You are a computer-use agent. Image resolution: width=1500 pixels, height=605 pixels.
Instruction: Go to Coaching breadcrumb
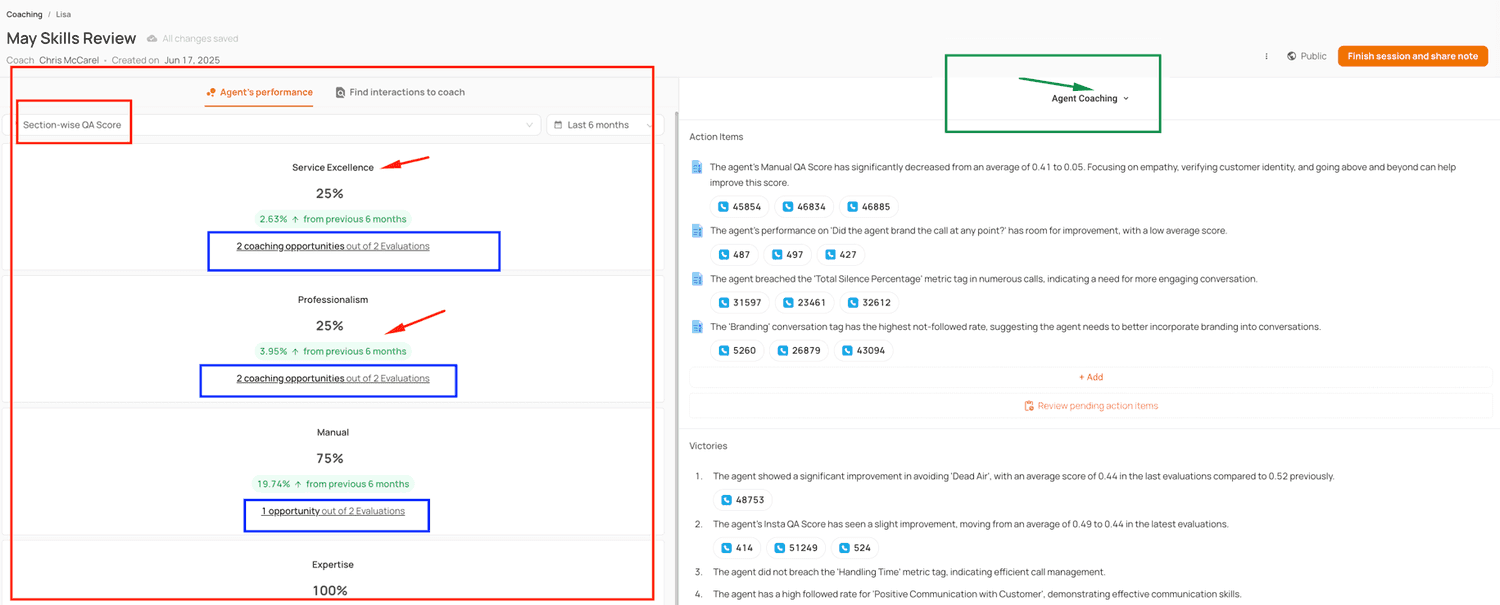coord(24,15)
